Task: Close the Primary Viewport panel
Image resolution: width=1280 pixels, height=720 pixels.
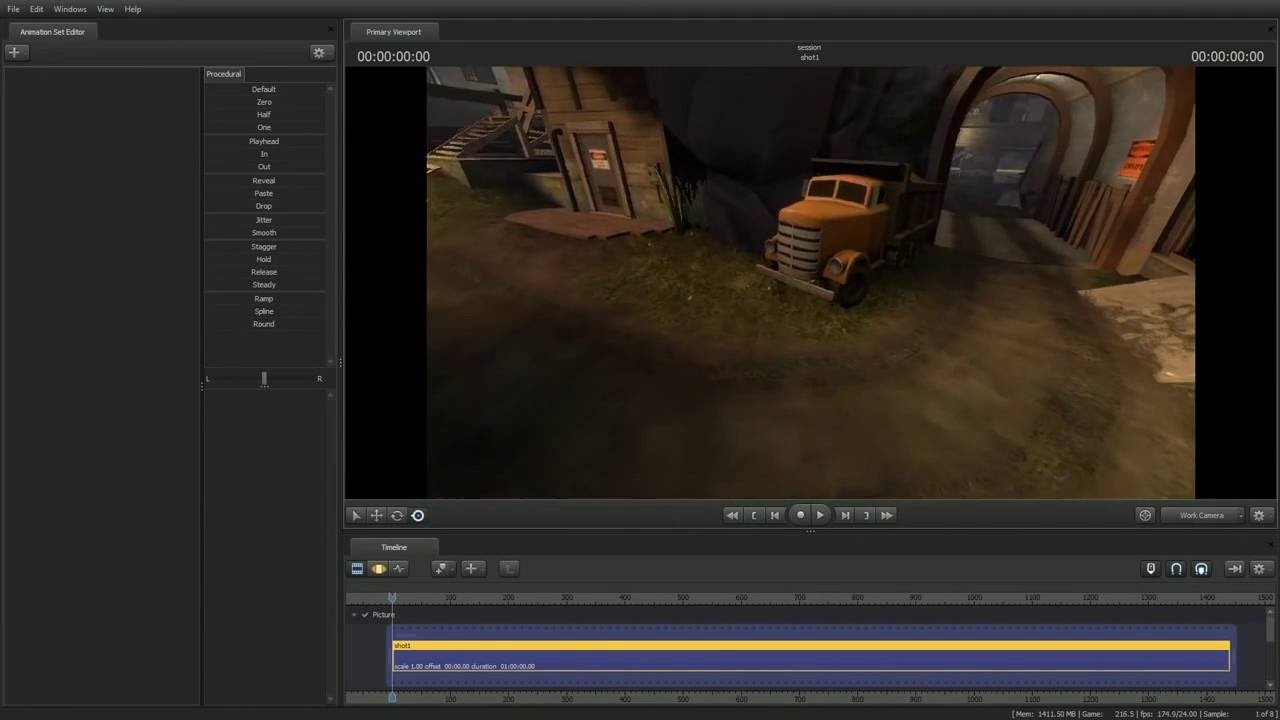Action: (1270, 31)
